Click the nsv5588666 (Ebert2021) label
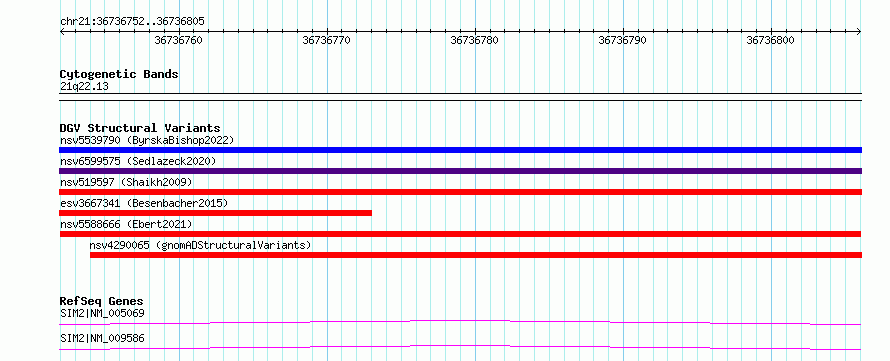The width and height of the screenshot is (890, 361). point(126,224)
